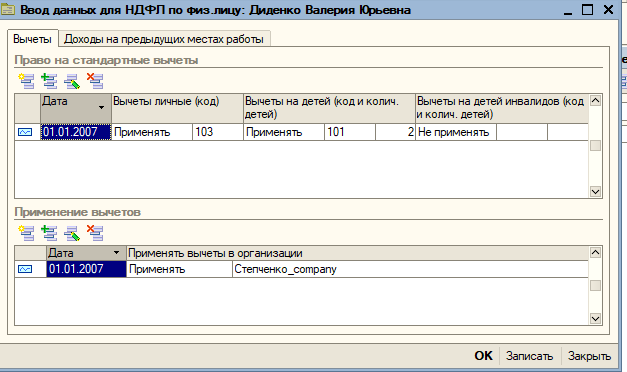
Task: Click children deduction code 101 cell
Action: click(349, 132)
